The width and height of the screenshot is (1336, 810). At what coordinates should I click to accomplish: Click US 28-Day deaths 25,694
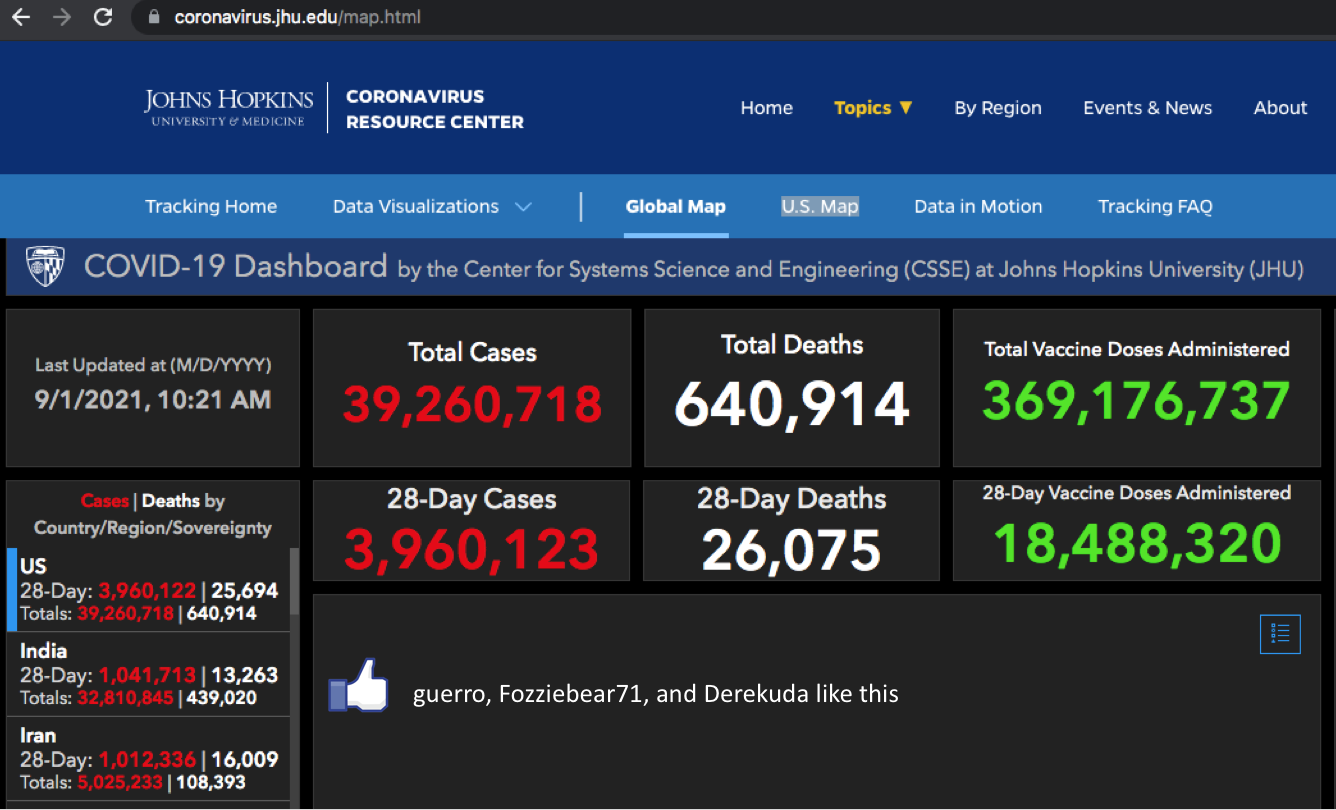[245, 591]
